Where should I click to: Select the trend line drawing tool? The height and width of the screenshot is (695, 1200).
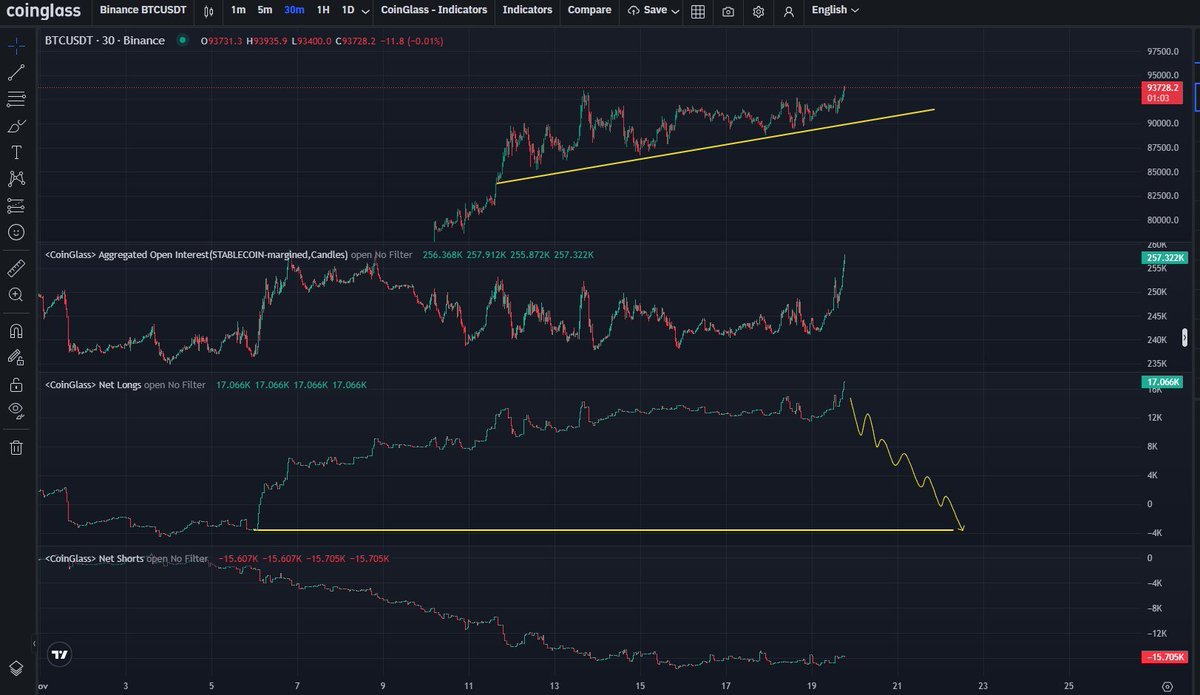tap(16, 73)
